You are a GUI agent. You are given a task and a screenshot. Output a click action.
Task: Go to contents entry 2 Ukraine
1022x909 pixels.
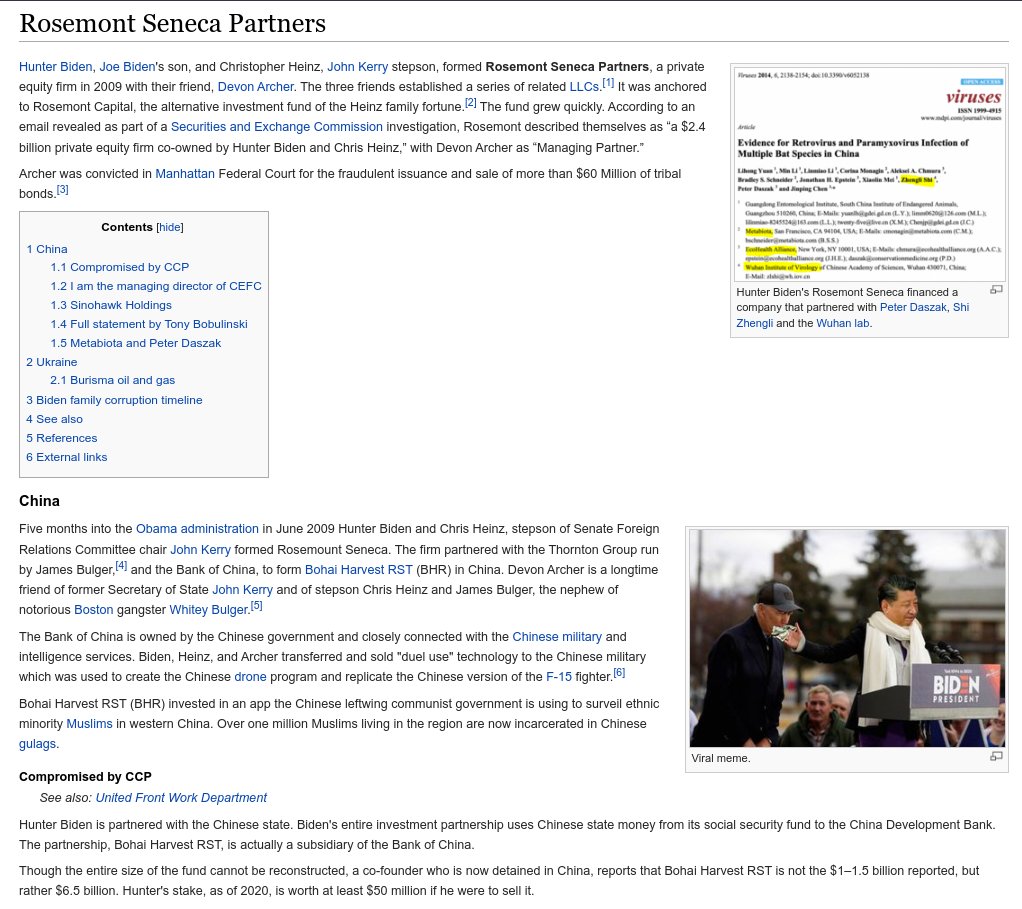tap(51, 362)
